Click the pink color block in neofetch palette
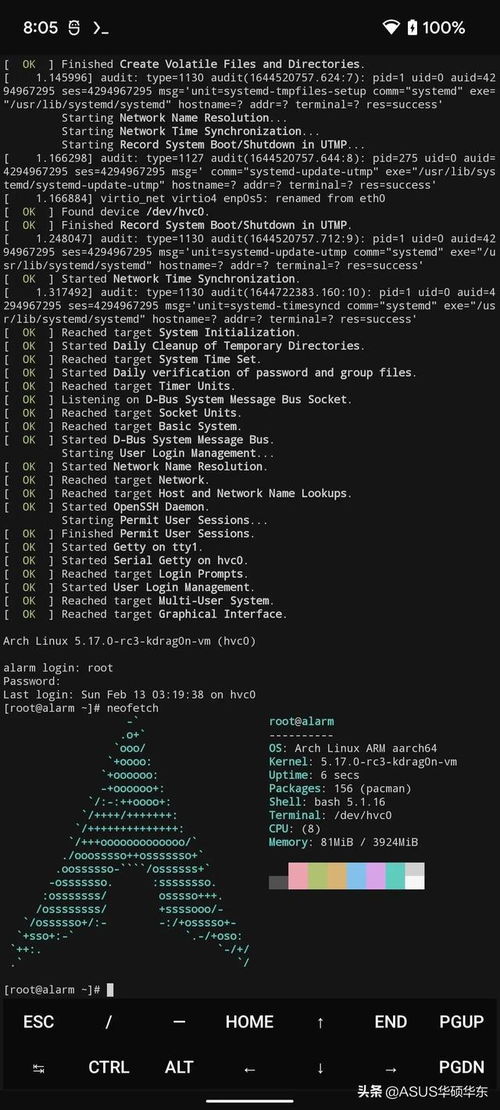This screenshot has height=1110, width=500. [x=298, y=876]
